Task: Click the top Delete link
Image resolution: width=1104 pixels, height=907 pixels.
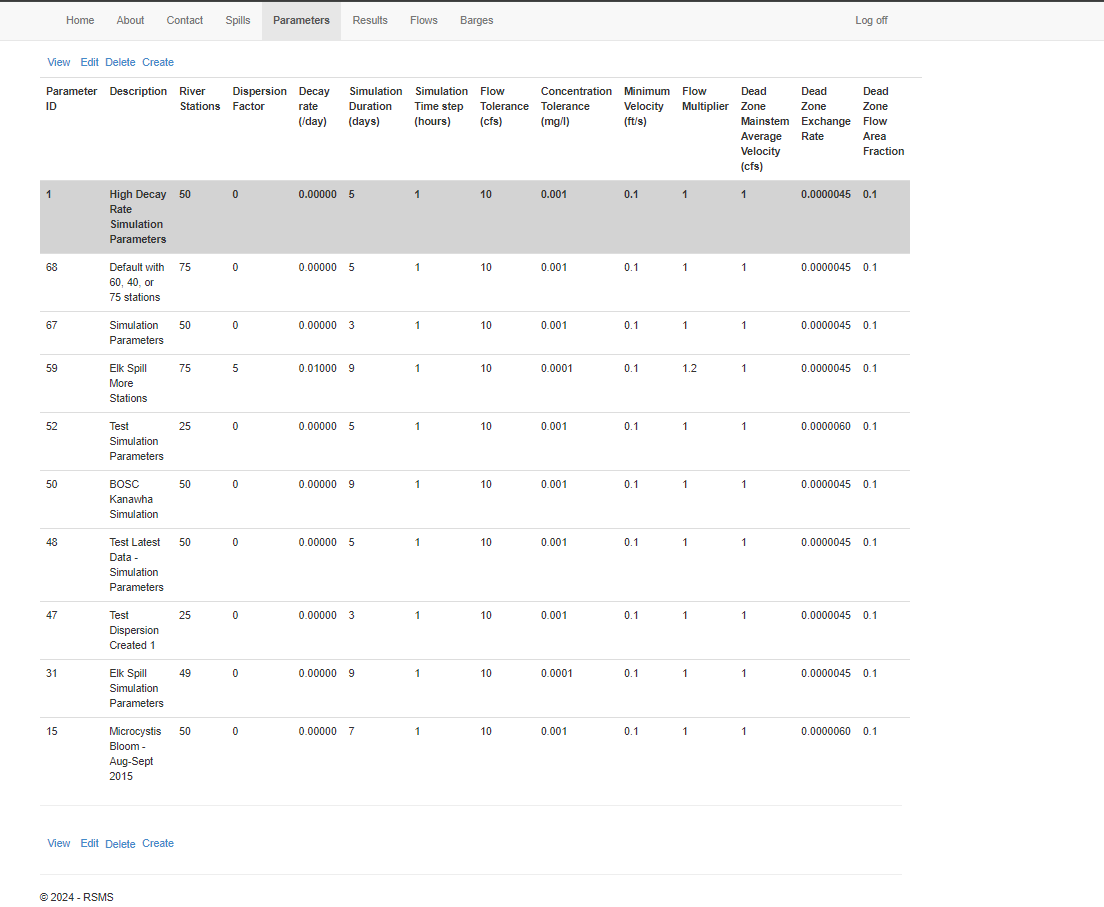Action: coord(120,62)
